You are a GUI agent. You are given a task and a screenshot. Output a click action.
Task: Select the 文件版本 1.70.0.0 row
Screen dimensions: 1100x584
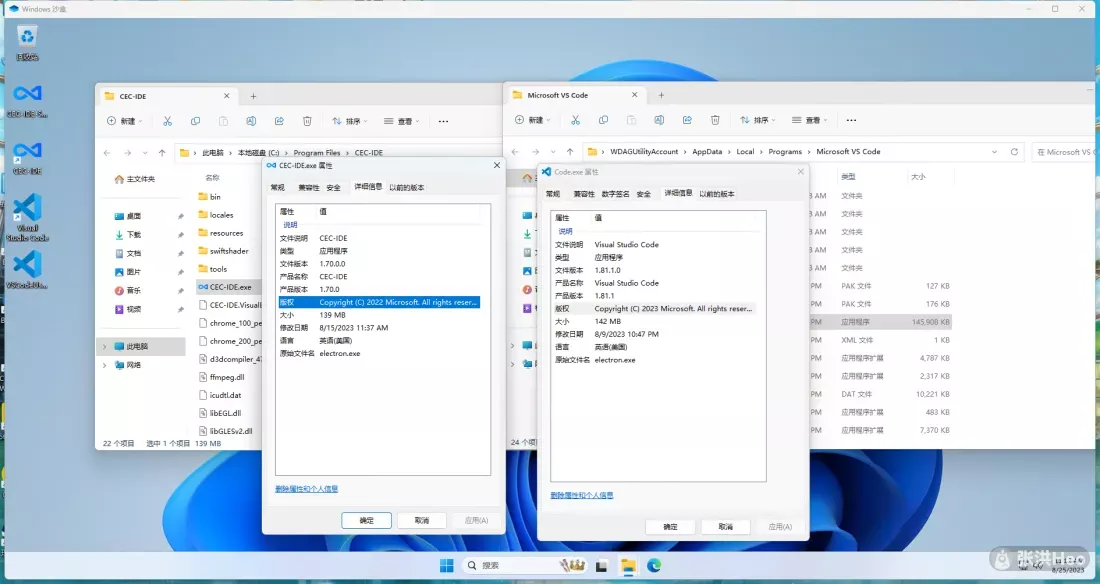[x=379, y=264]
